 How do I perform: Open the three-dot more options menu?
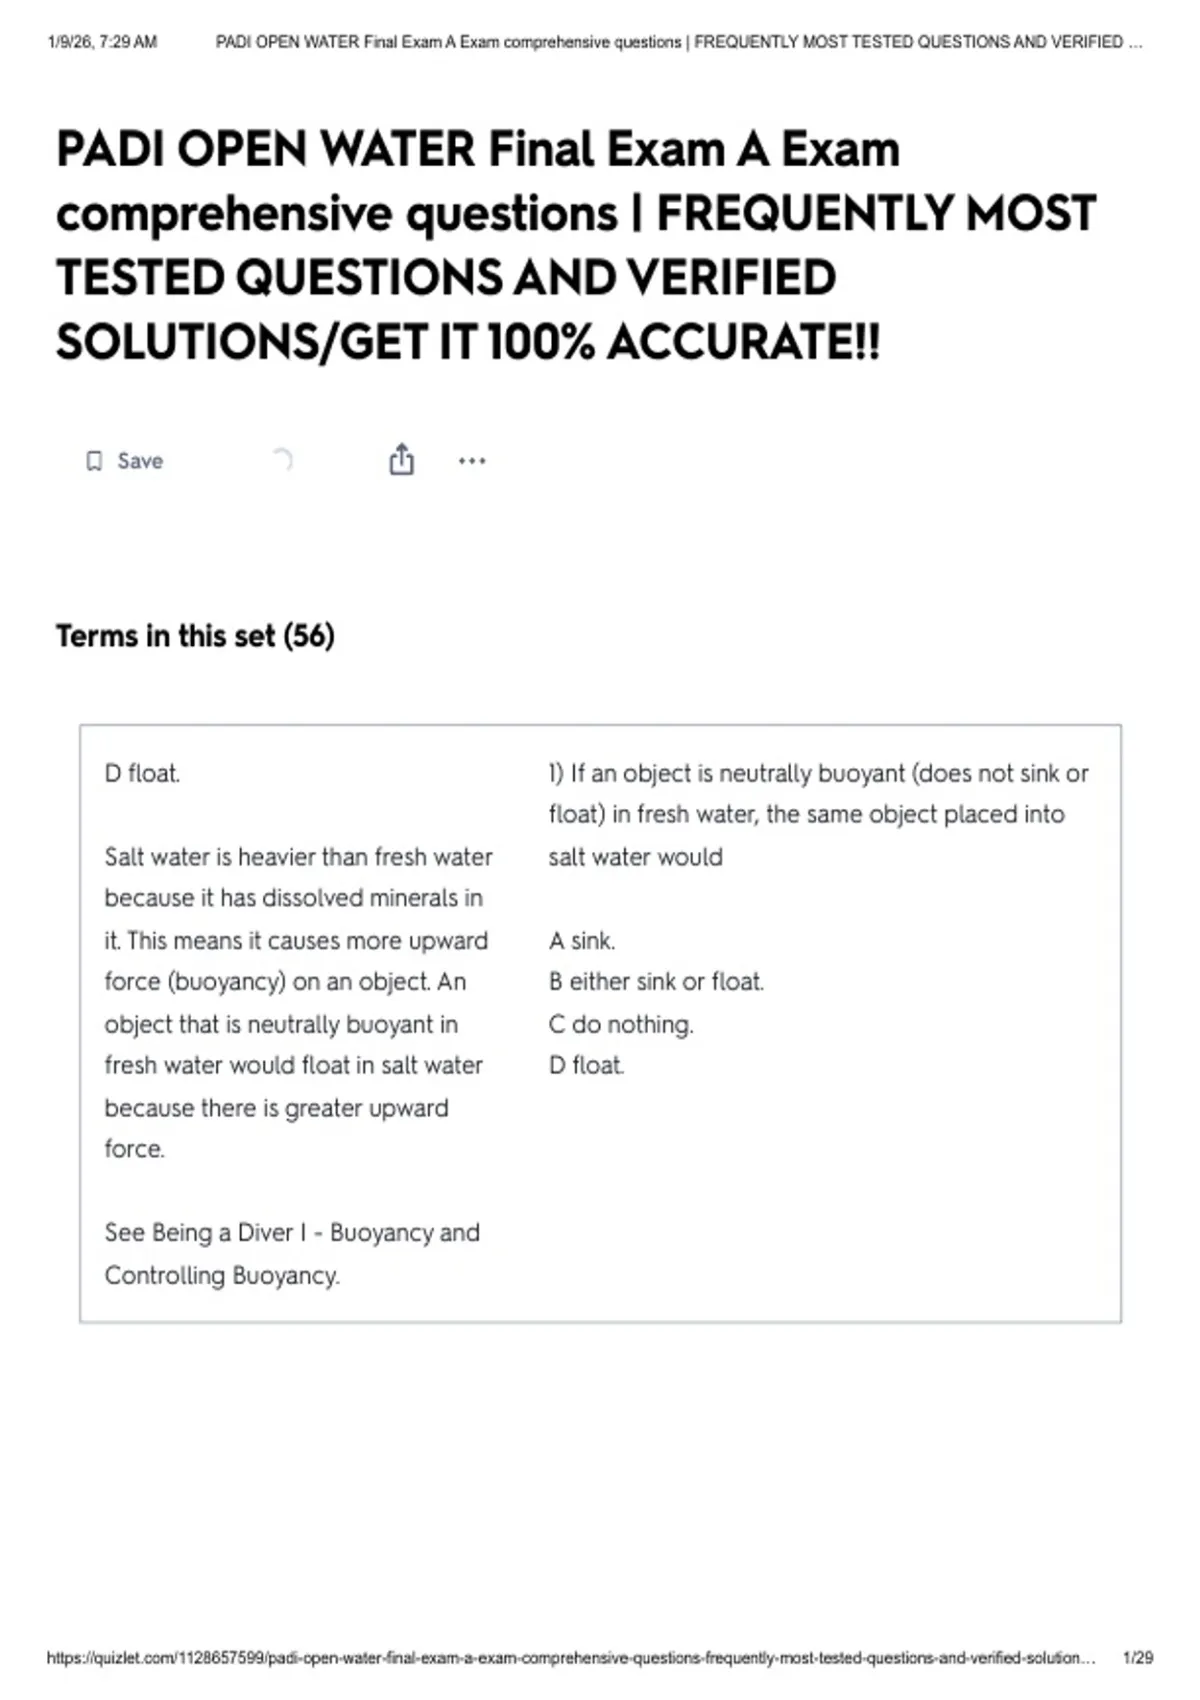(x=472, y=461)
